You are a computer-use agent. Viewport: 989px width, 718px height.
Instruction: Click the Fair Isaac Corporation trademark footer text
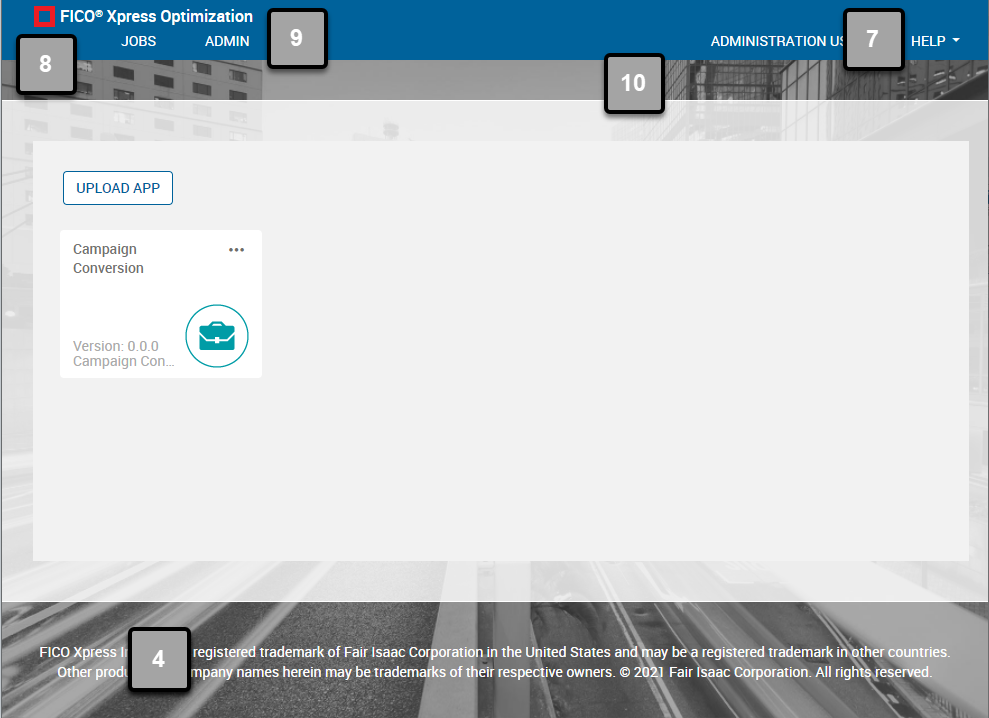tap(494, 652)
